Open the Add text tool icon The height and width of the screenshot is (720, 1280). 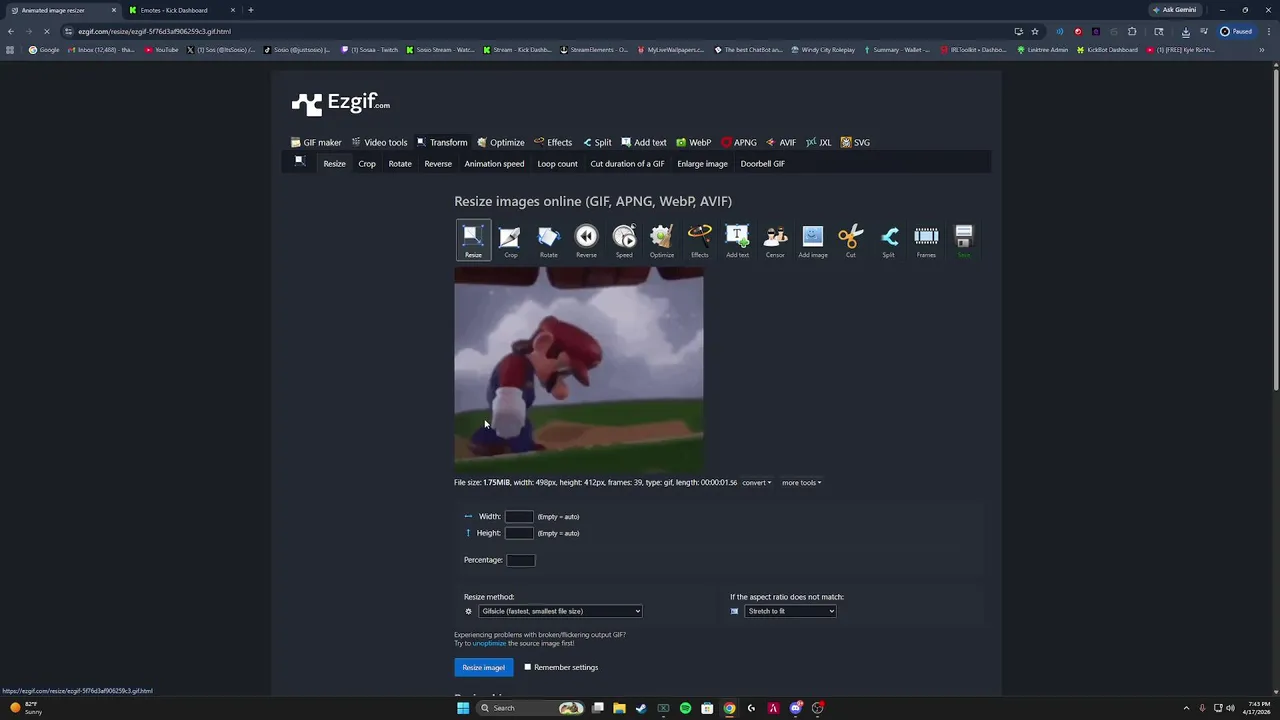tap(737, 240)
